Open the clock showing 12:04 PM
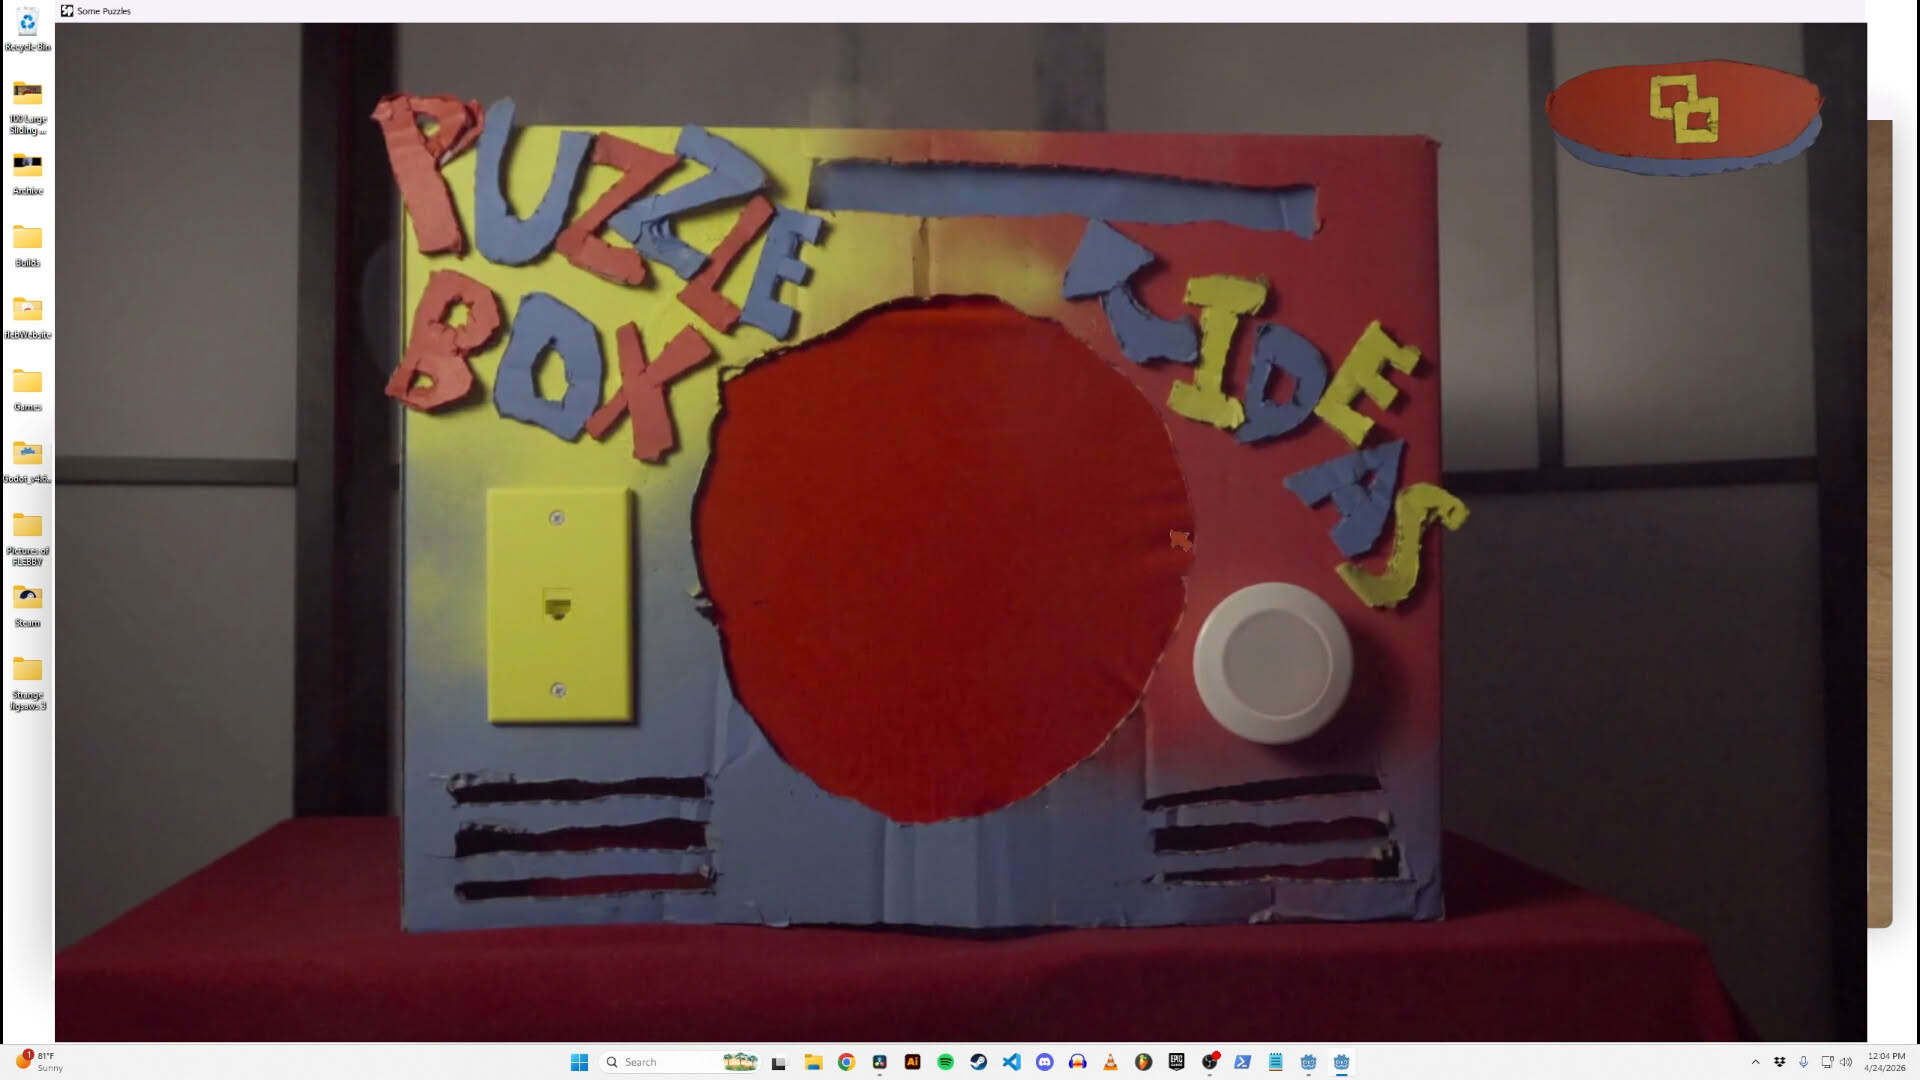 [1885, 1062]
